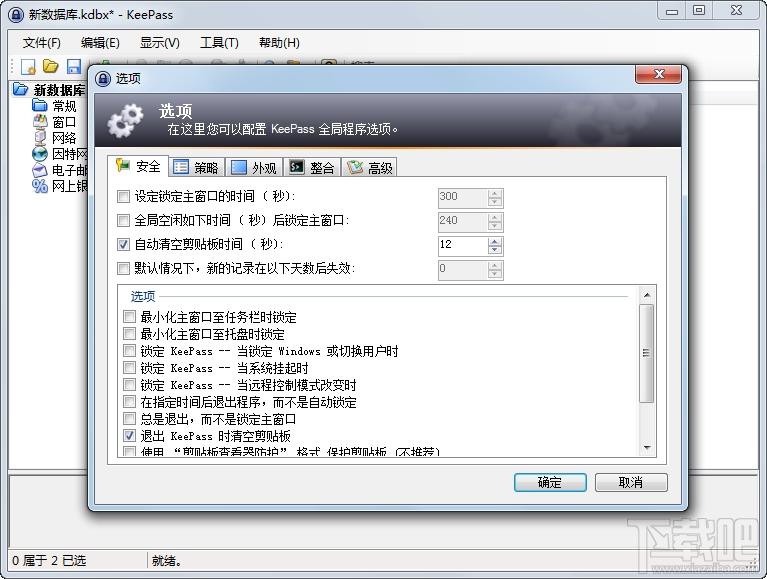Close the 选项 dialog with red X
This screenshot has height=579, width=767.
658,74
